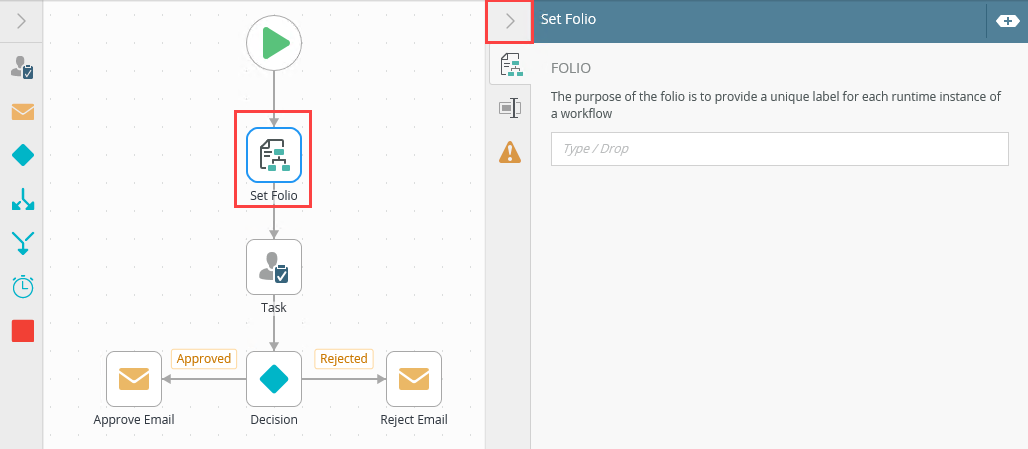1028x449 pixels.
Task: Click the Folio Type / Drop field
Action: point(780,149)
